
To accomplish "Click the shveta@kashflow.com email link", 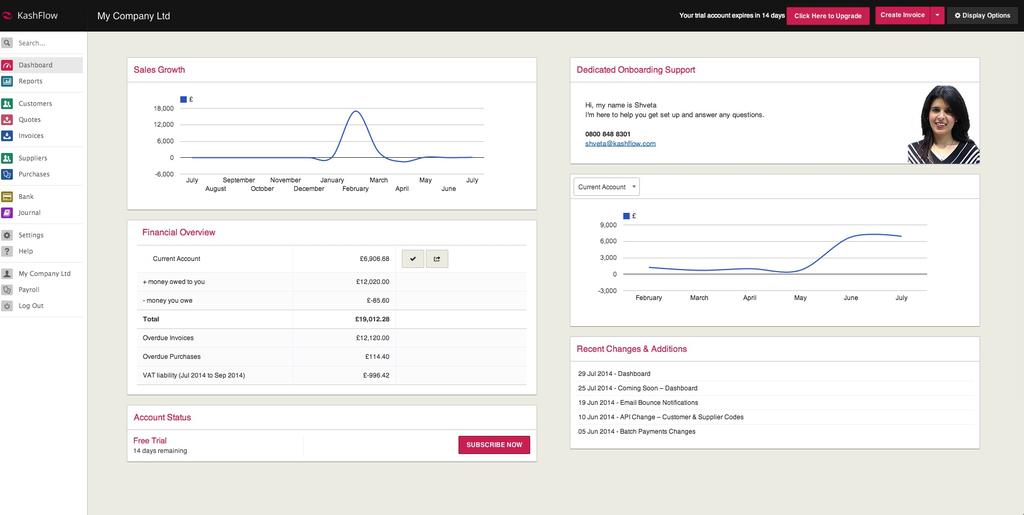I will (620, 144).
